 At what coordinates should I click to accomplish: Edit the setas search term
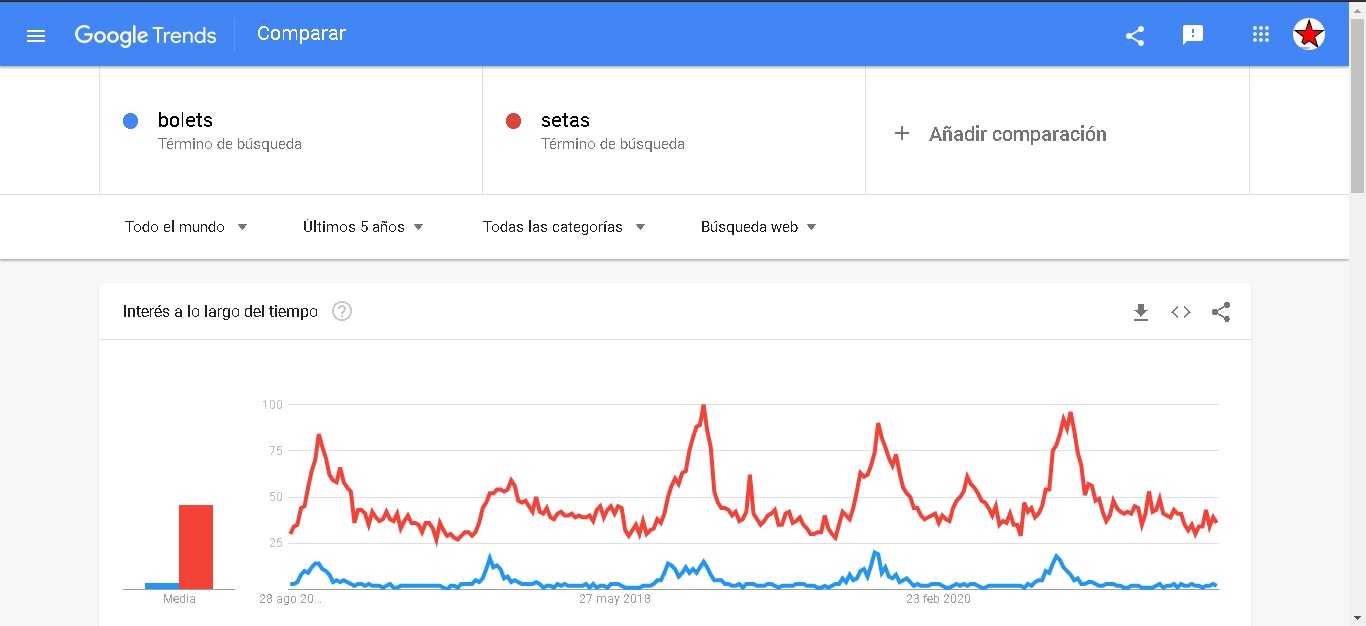[566, 120]
